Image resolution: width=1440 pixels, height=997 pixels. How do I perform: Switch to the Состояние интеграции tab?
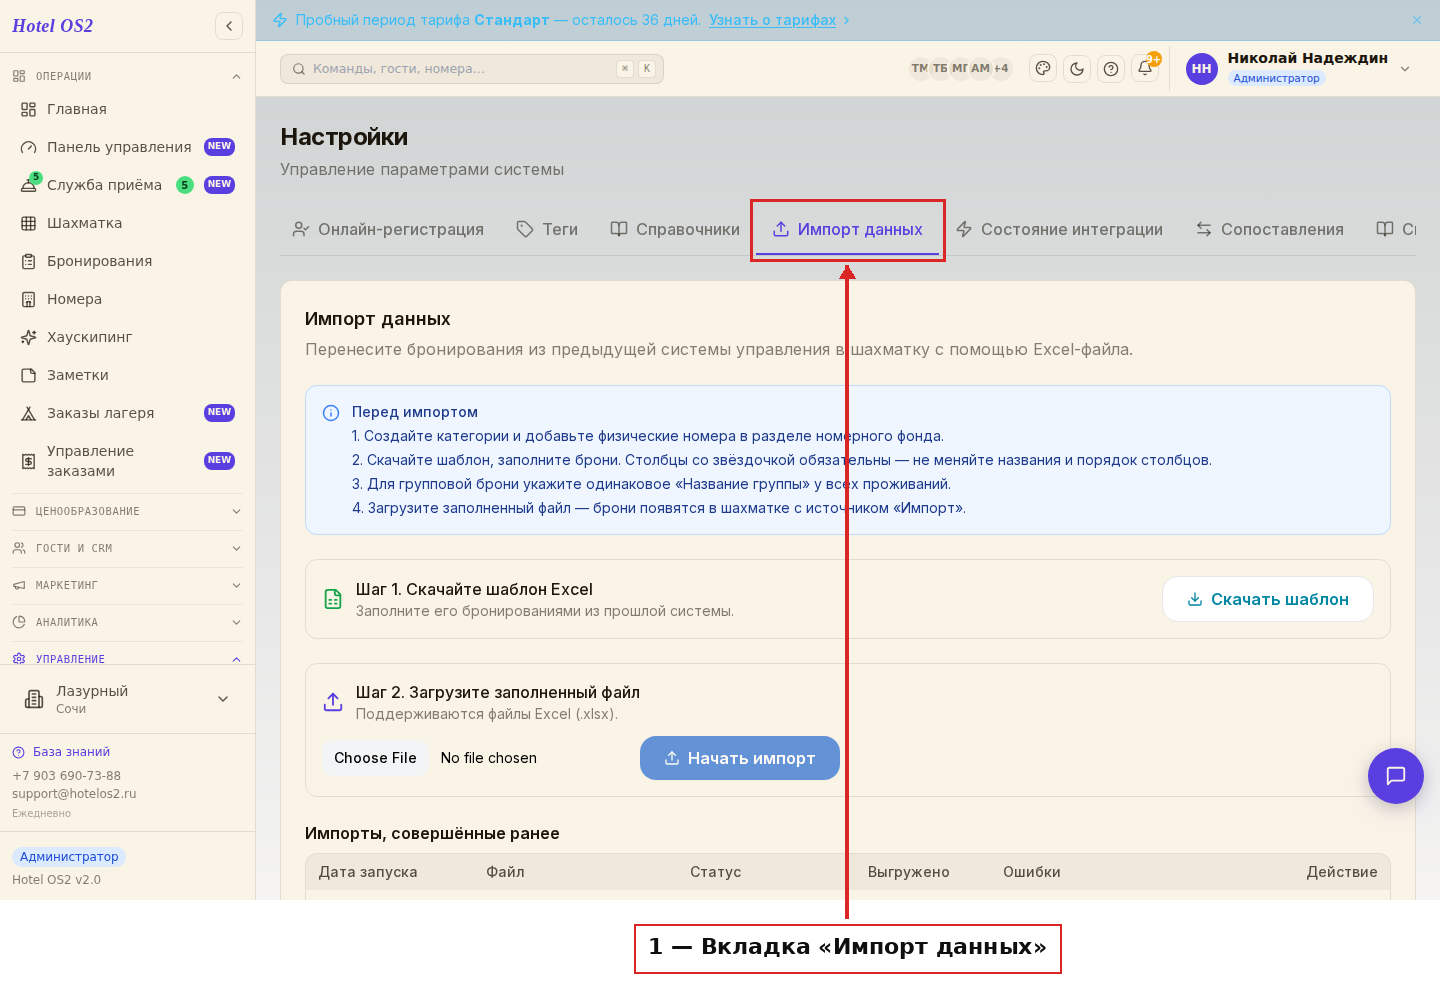[x=1059, y=229]
